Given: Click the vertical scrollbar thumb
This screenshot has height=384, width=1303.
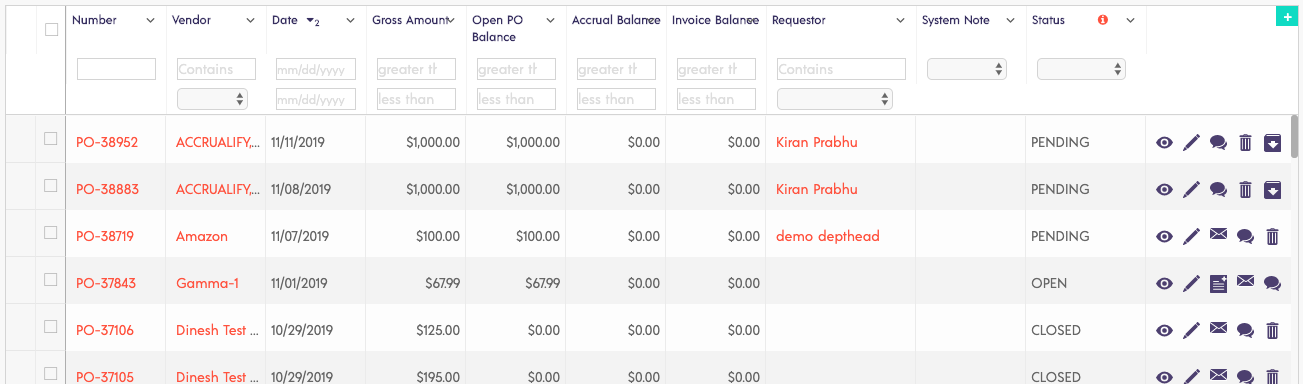Looking at the screenshot, I should 1295,137.
